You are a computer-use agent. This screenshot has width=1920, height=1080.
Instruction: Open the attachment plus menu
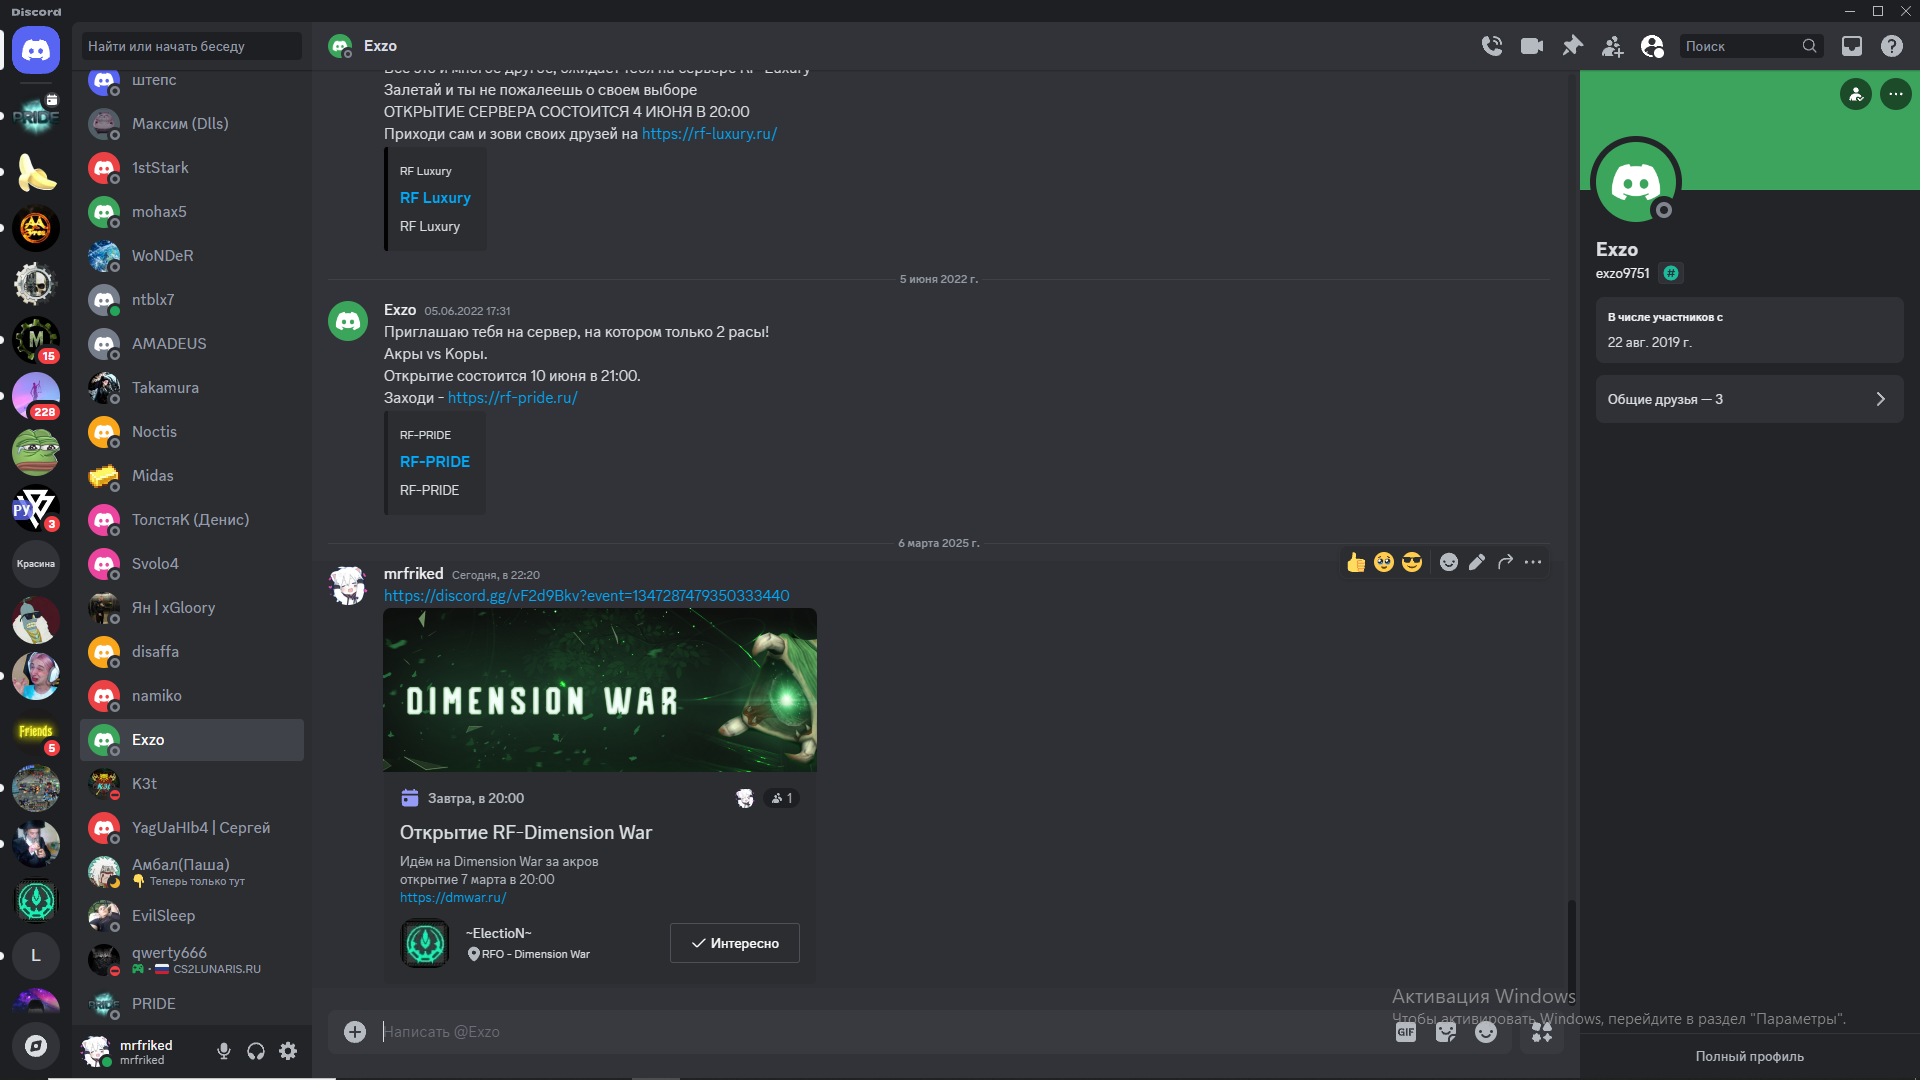[x=355, y=1031]
